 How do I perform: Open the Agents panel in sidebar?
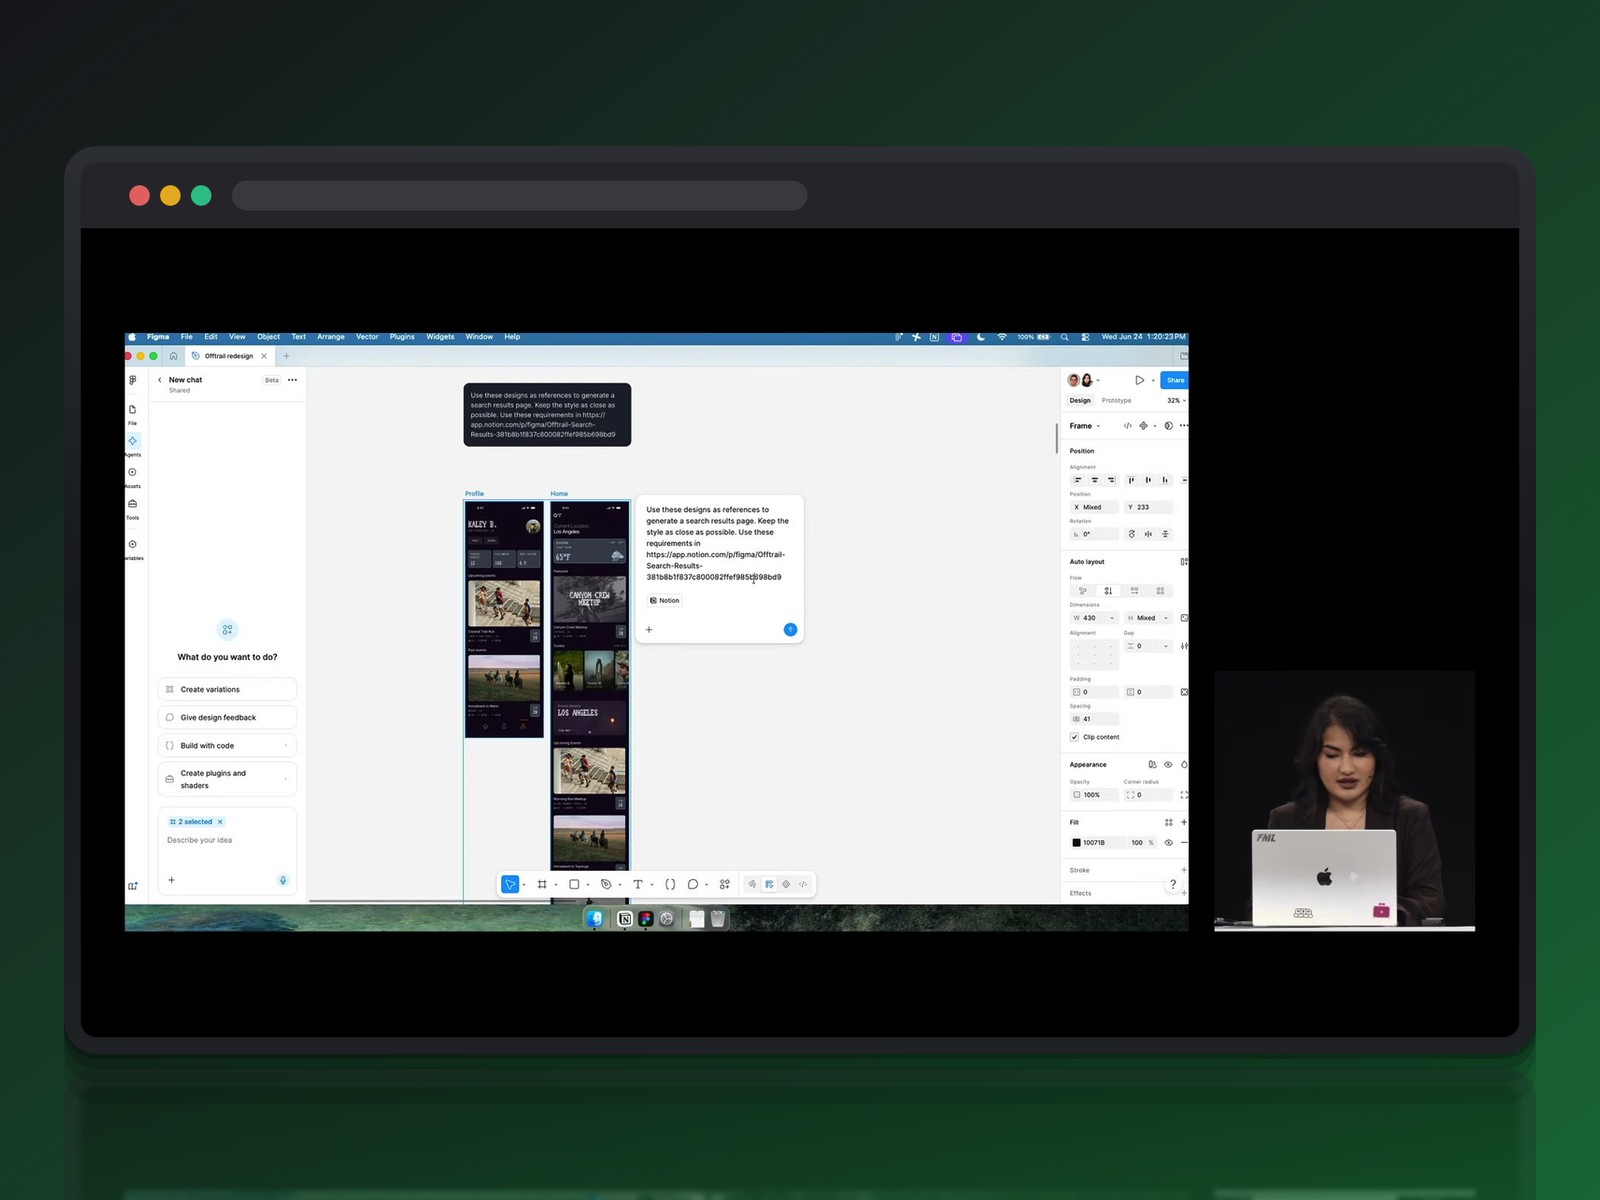(132, 444)
